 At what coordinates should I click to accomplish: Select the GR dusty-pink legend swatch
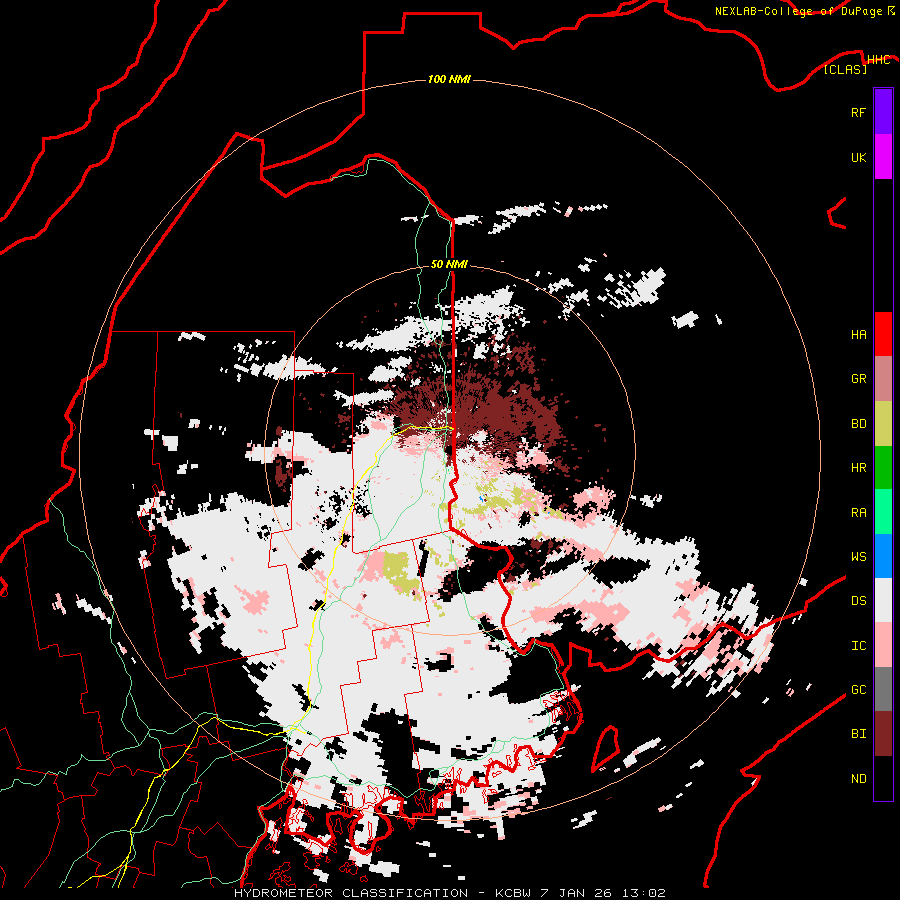point(883,379)
